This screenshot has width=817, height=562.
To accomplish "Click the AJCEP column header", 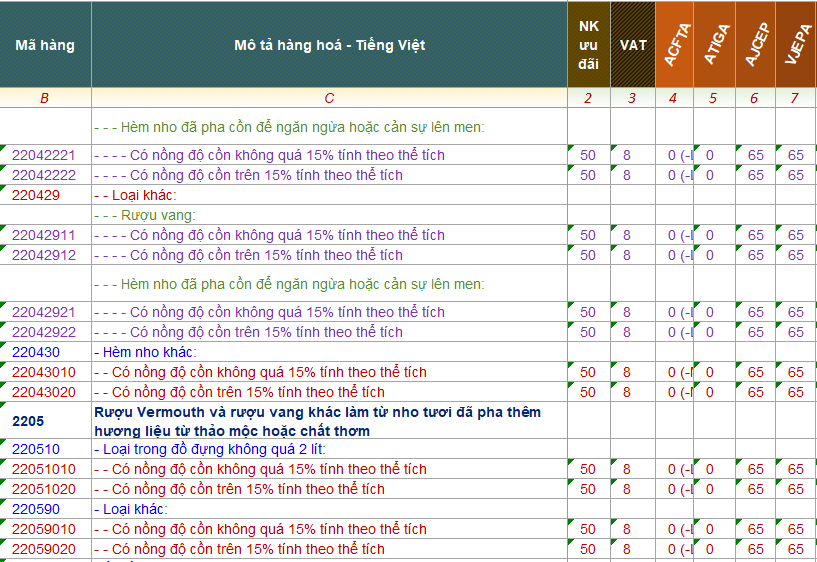I will click(754, 45).
